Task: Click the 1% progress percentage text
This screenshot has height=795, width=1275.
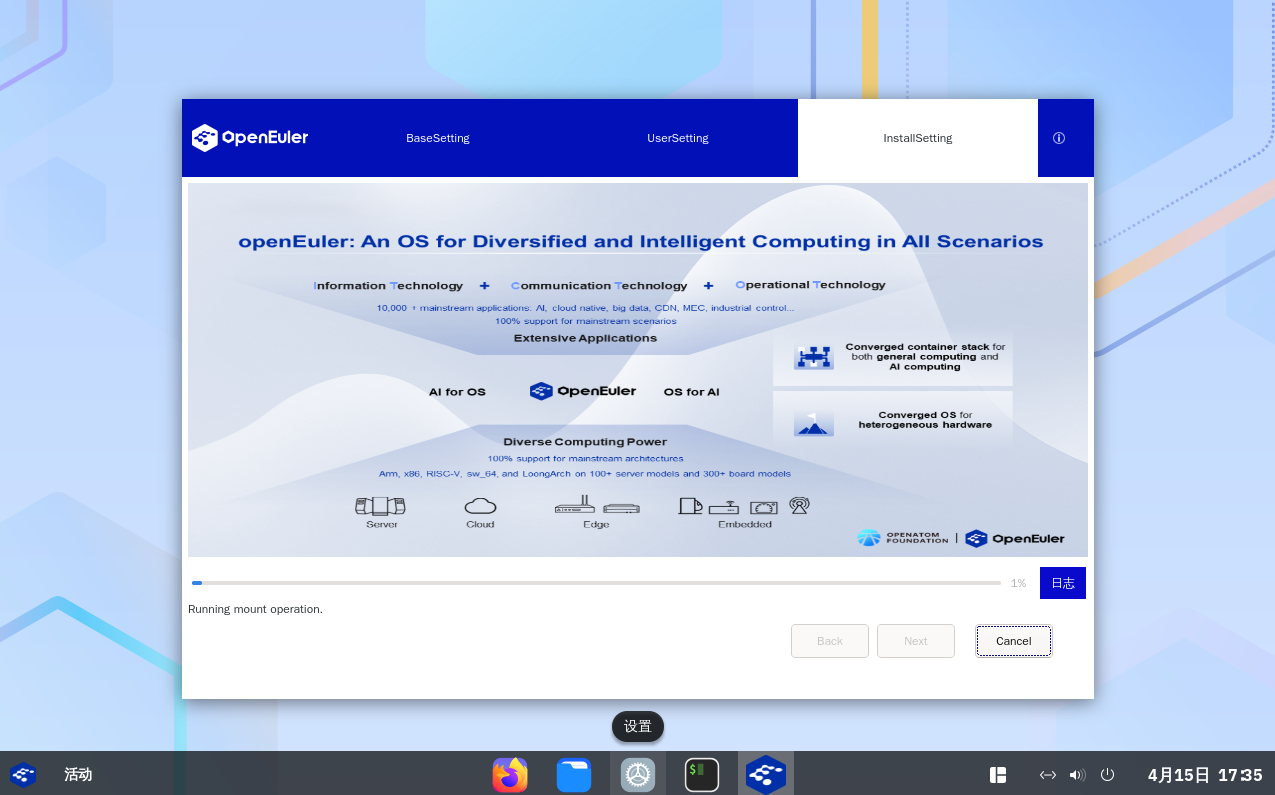Action: point(1018,583)
